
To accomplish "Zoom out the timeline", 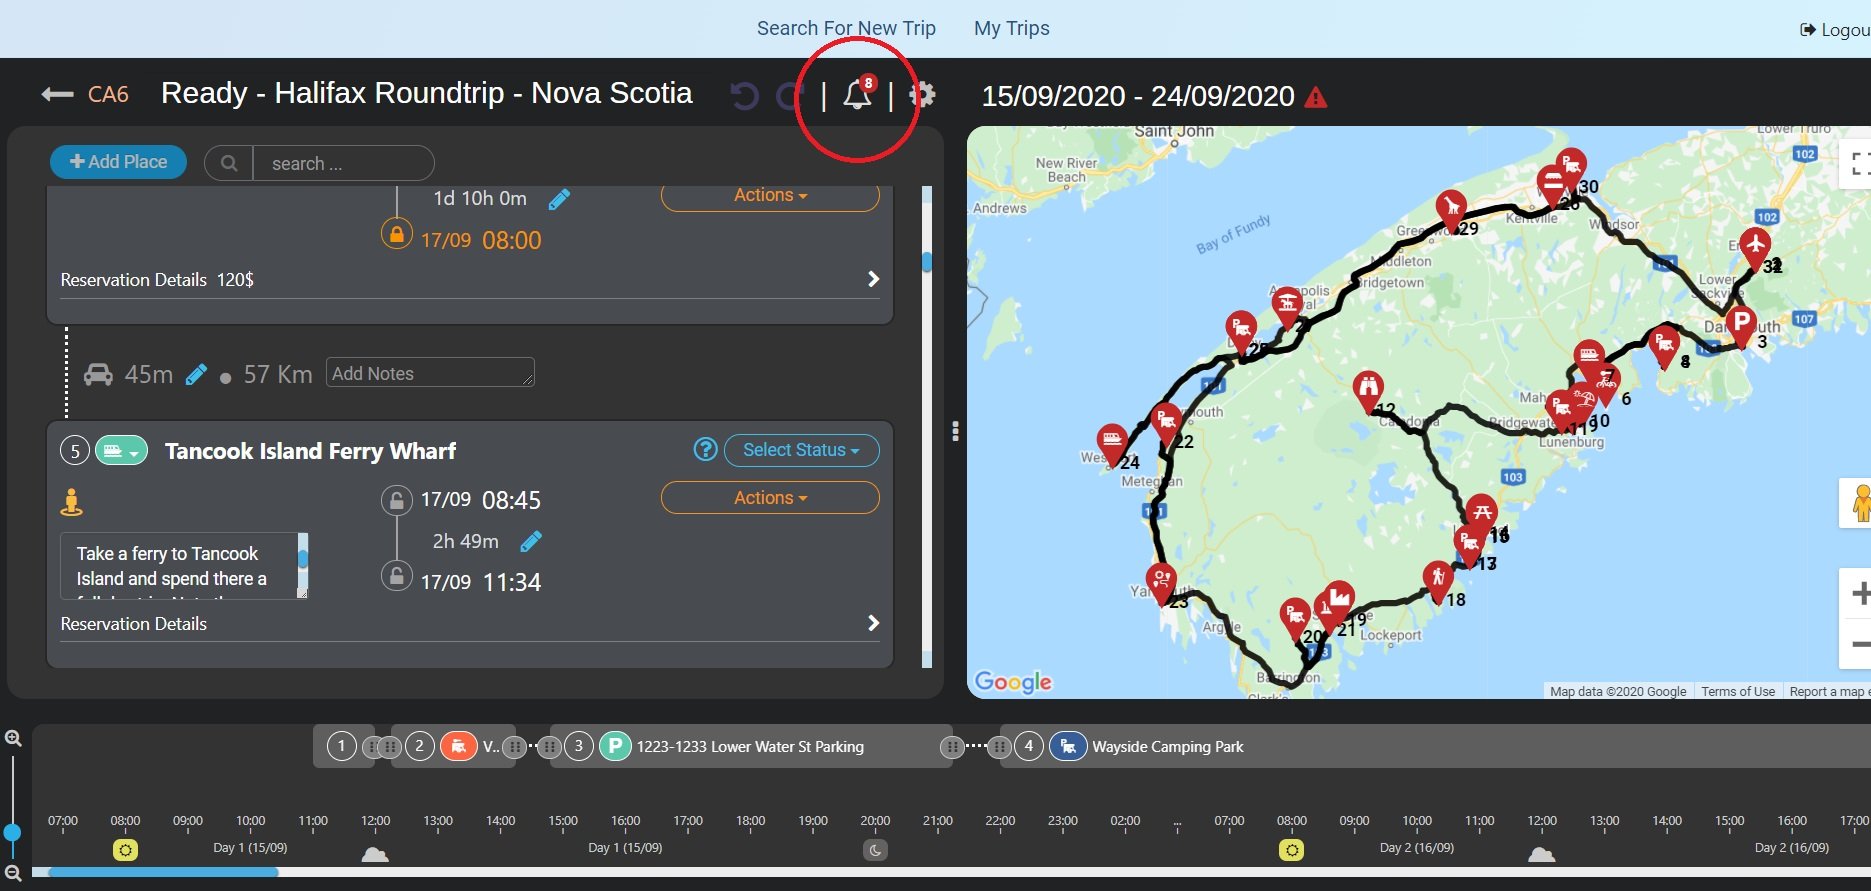I will (x=13, y=873).
